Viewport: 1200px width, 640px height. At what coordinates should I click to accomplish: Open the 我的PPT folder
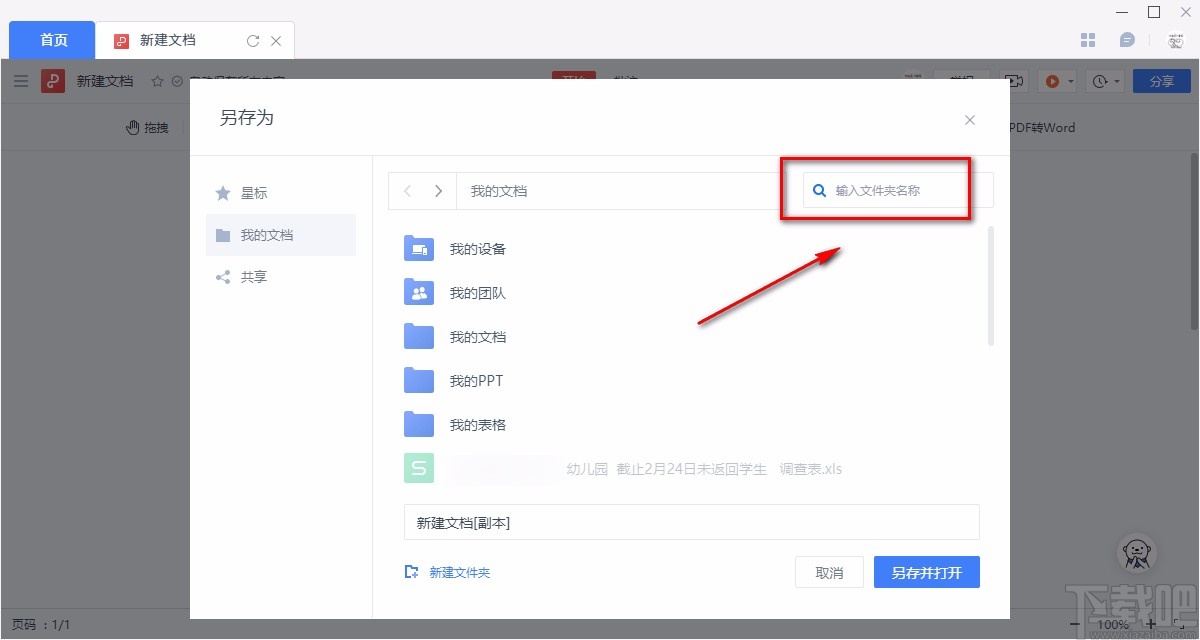(475, 381)
